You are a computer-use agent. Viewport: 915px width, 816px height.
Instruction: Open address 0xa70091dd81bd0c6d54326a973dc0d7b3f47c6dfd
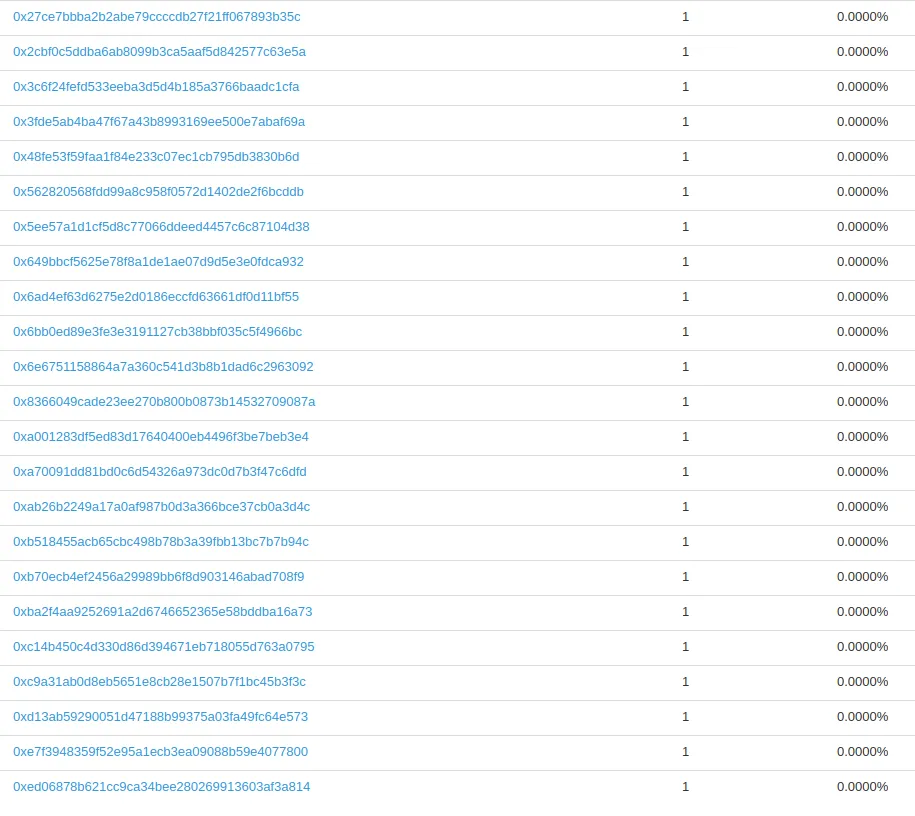tap(159, 472)
